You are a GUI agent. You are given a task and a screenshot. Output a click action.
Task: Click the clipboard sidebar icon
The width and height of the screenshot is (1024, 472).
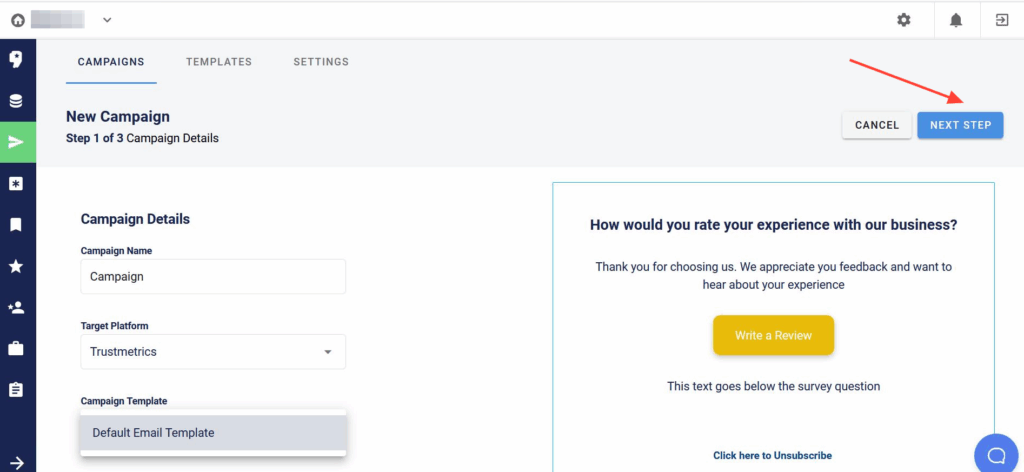(x=16, y=390)
